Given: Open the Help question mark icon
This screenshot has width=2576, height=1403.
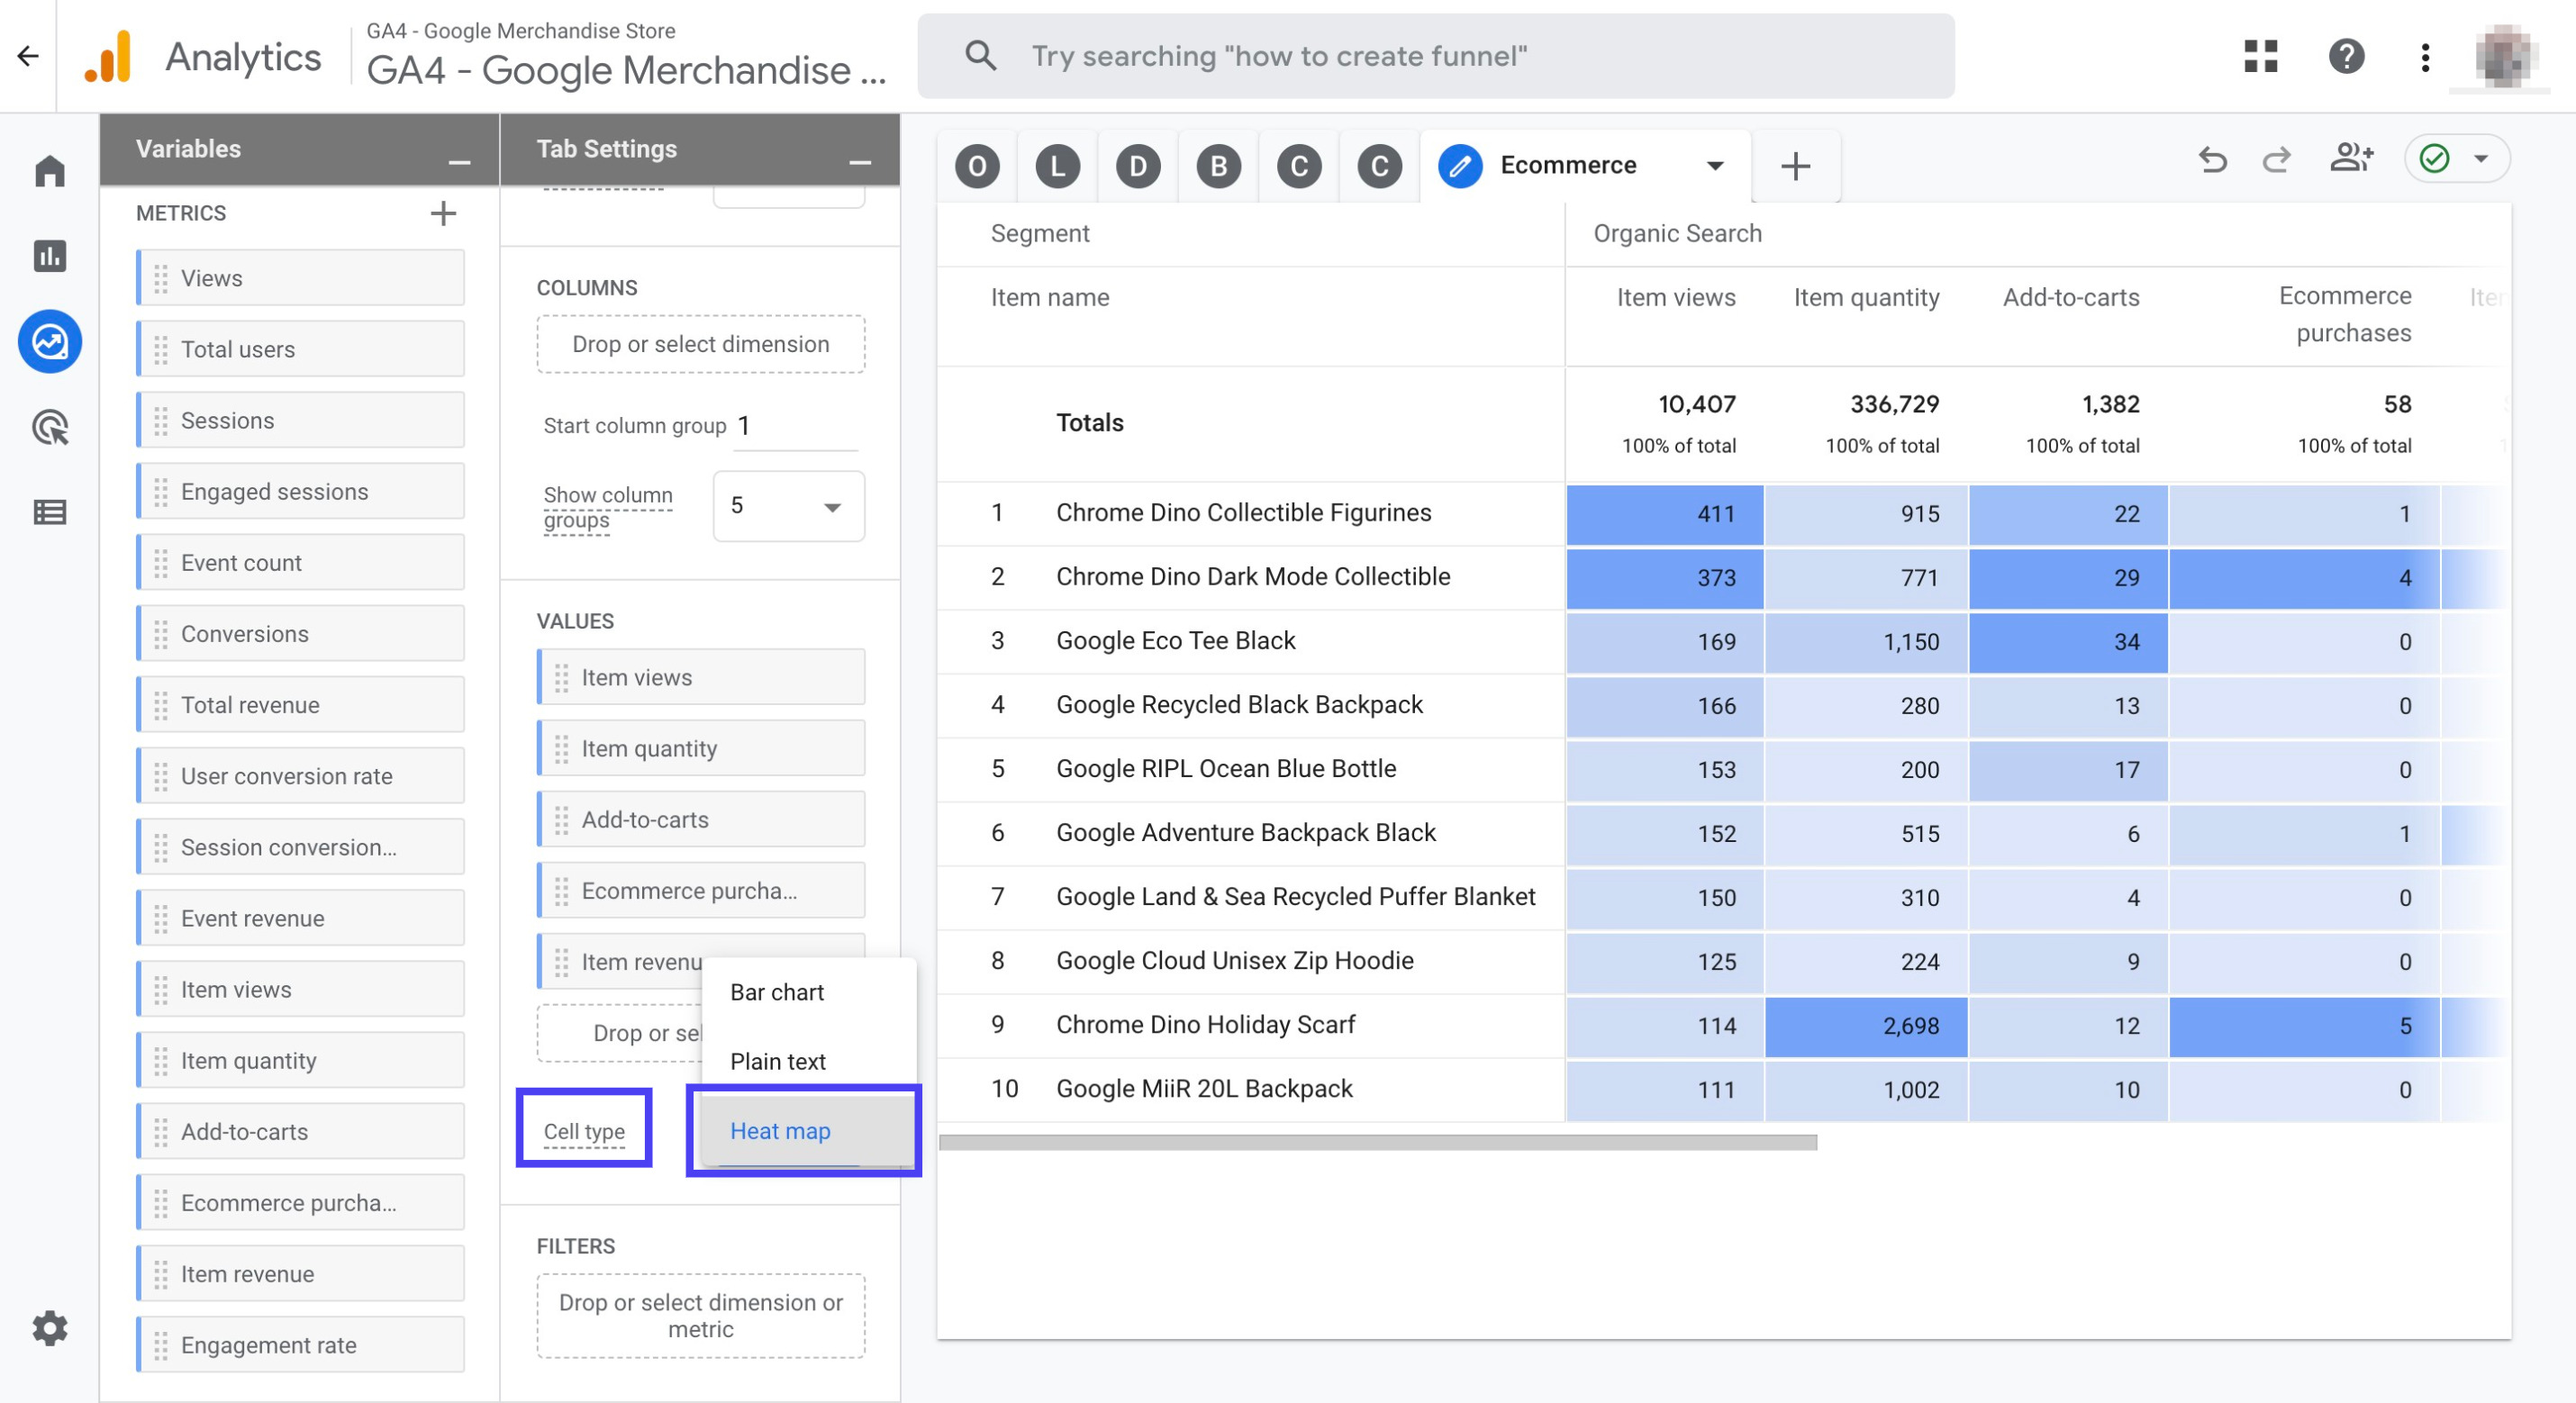Looking at the screenshot, I should [2346, 56].
